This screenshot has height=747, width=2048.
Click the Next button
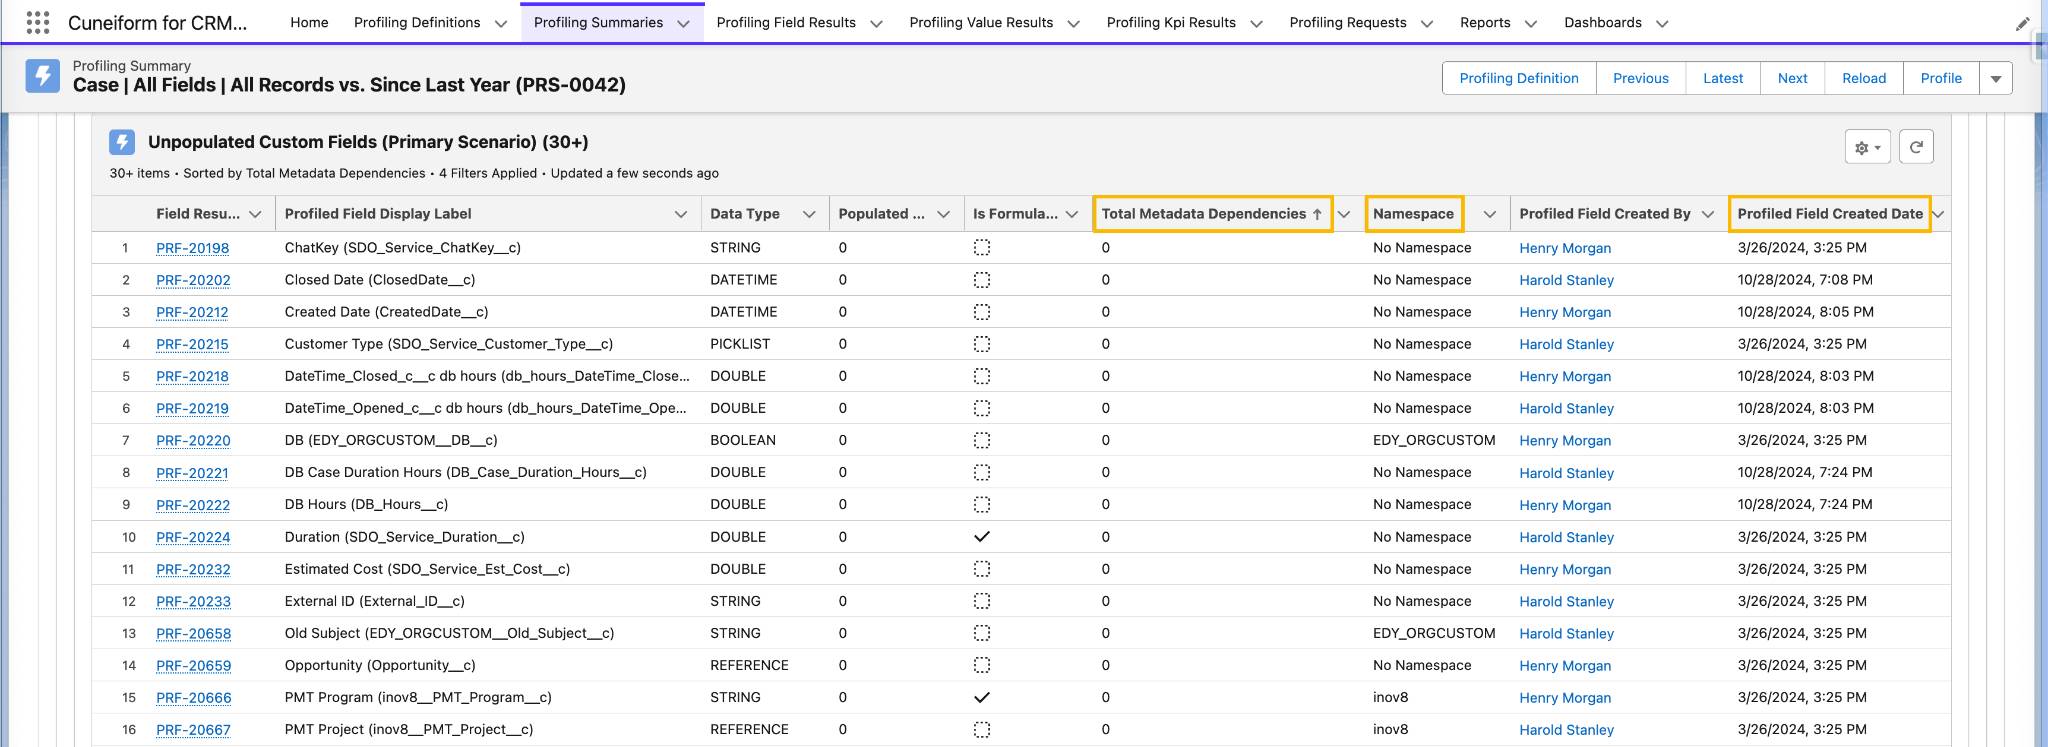click(1793, 78)
